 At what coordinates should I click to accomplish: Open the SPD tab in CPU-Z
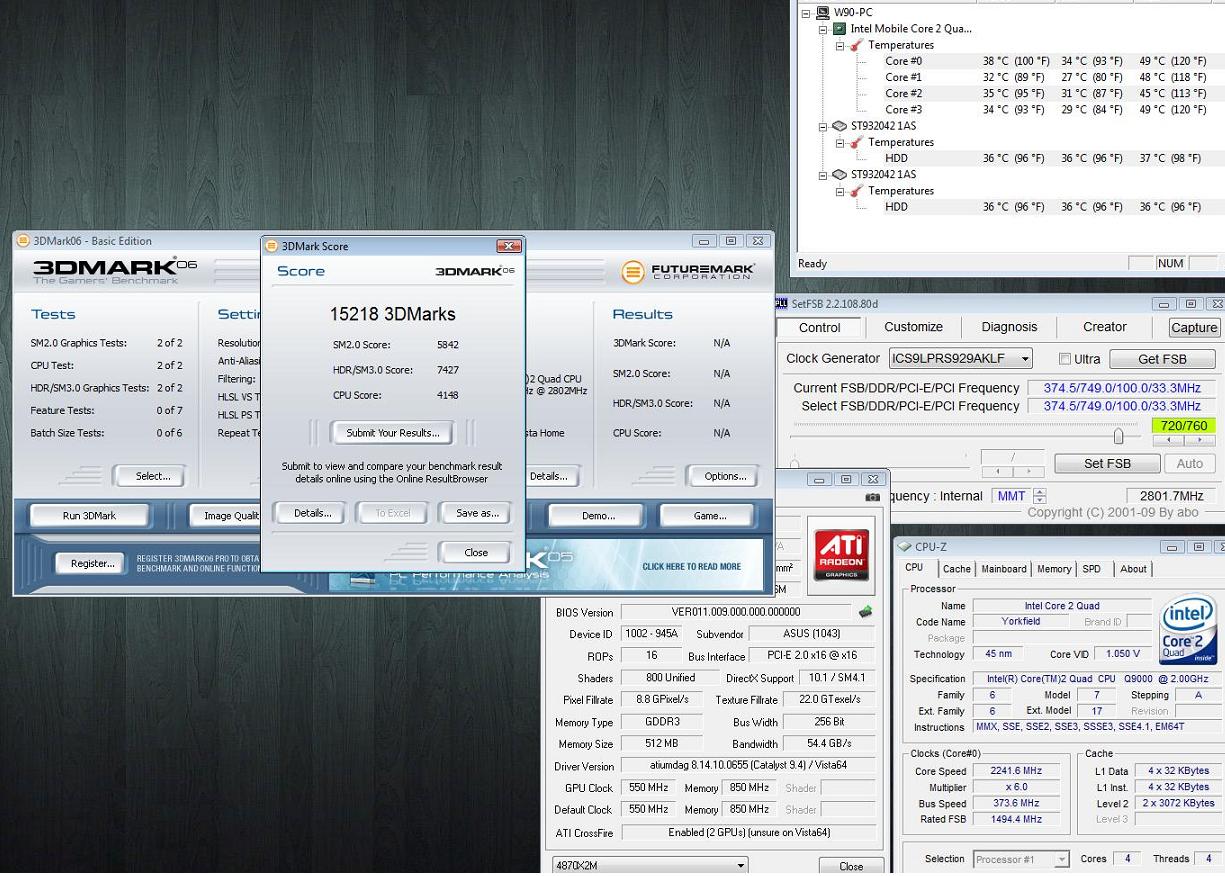1092,569
